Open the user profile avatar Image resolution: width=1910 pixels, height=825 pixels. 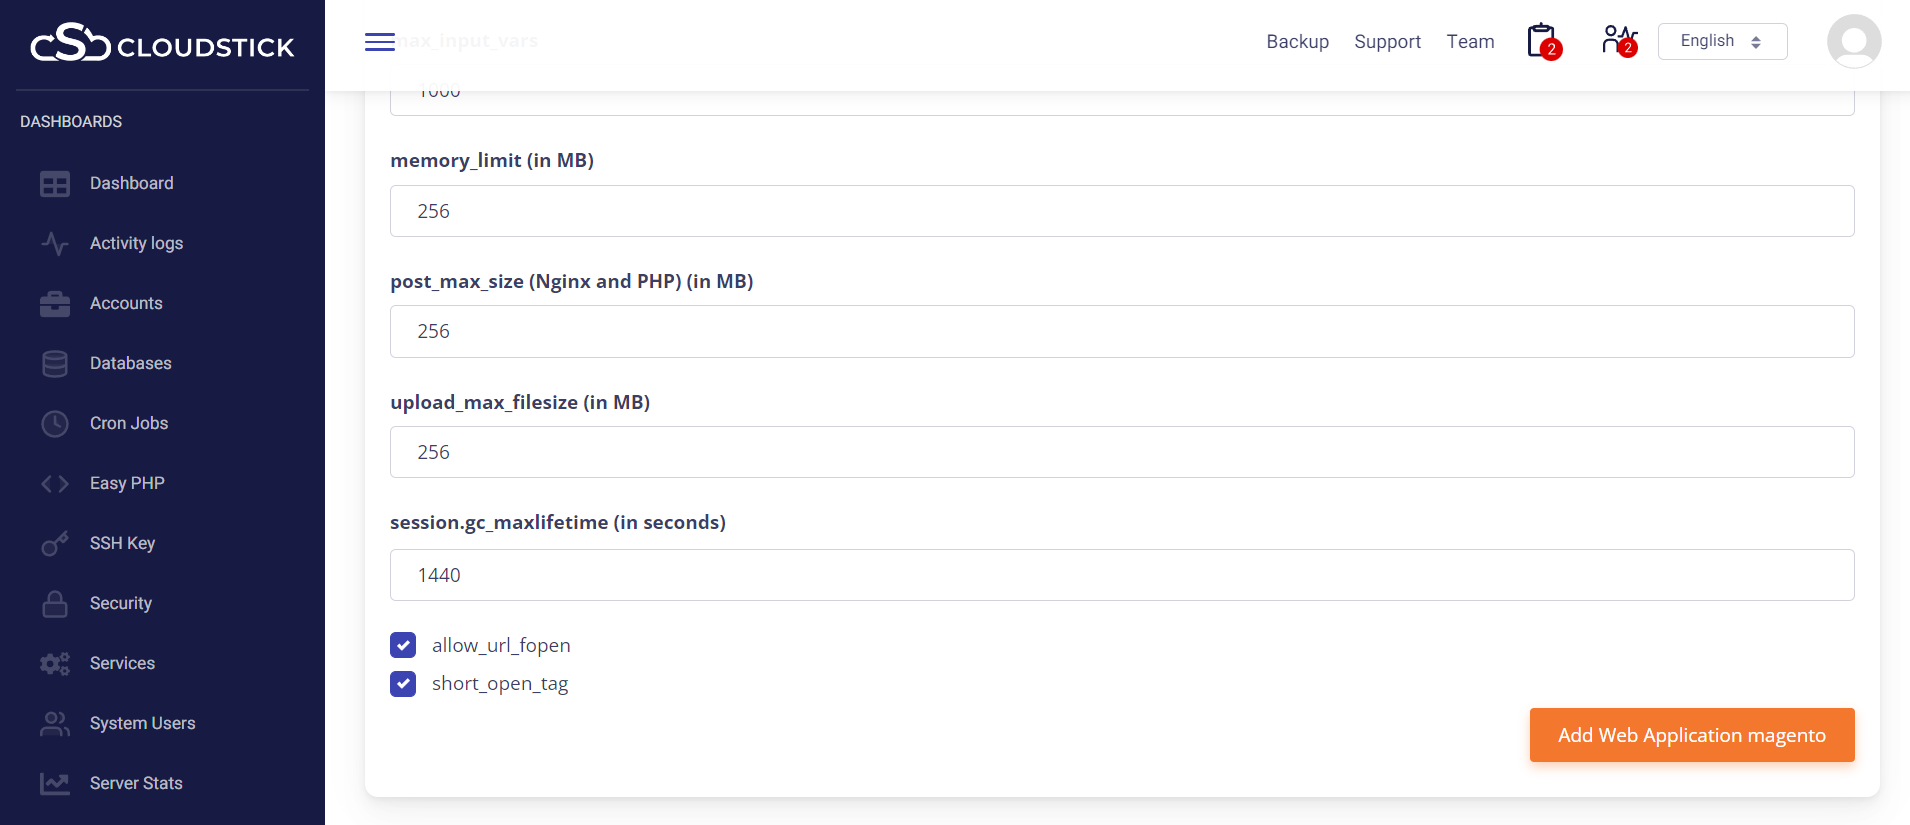click(x=1853, y=42)
